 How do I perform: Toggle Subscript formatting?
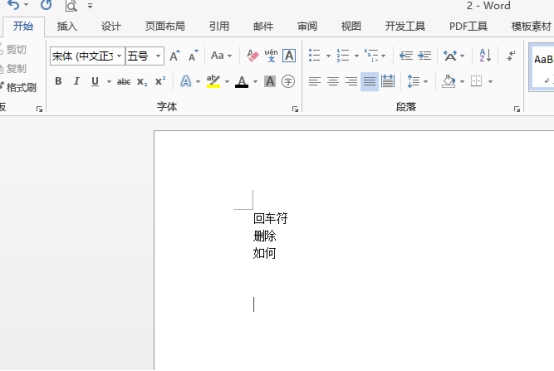(x=142, y=82)
